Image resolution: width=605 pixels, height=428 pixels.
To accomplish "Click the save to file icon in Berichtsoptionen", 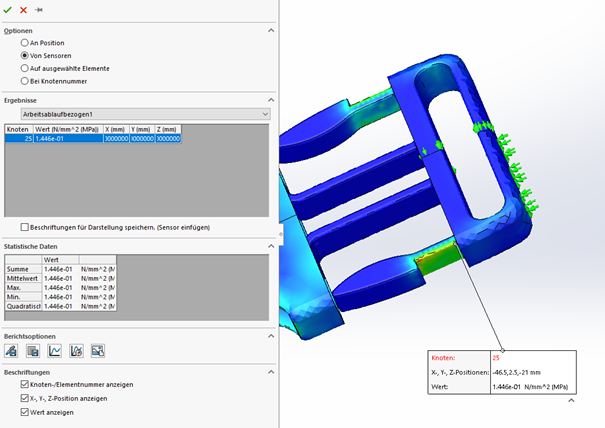I will [33, 351].
